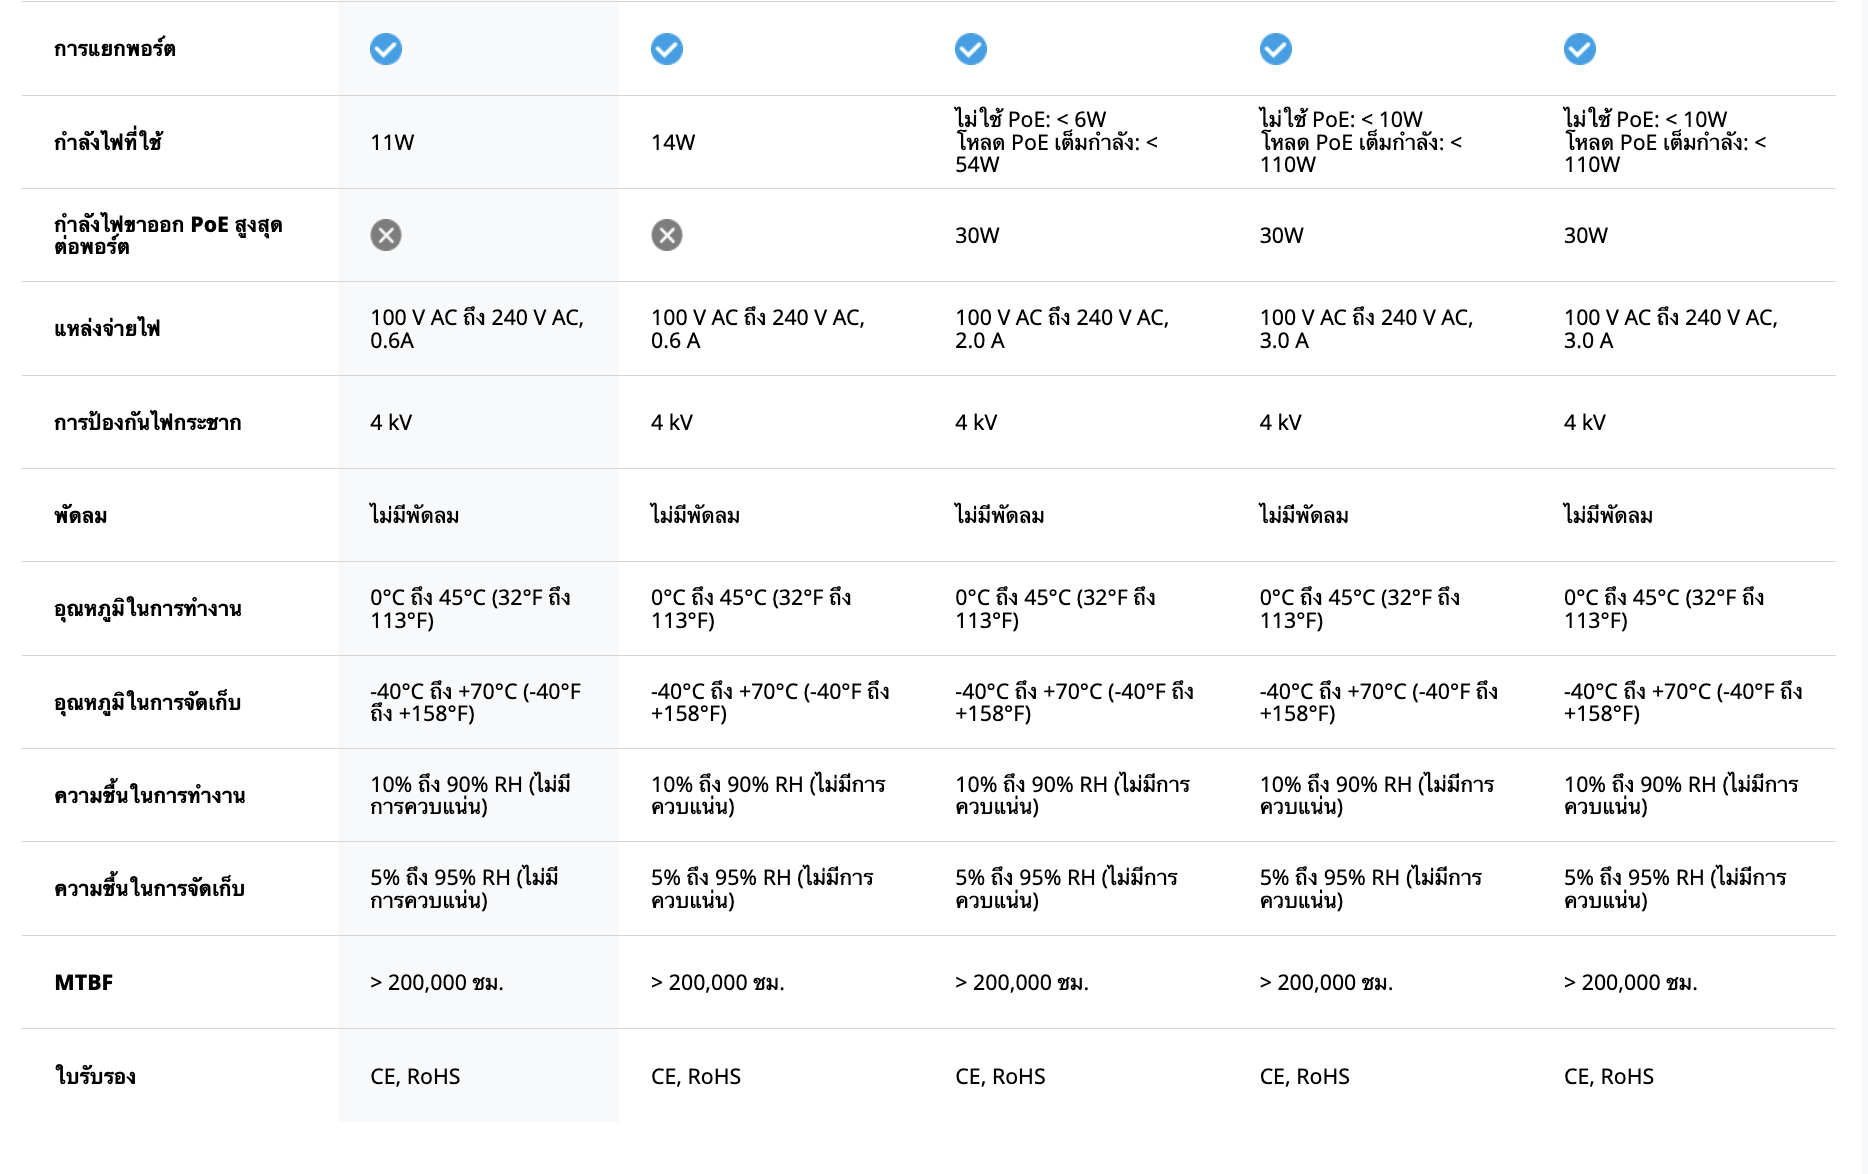Click the fifth column's port isolation checkmark
This screenshot has width=1868, height=1174.
pyautogui.click(x=1580, y=49)
